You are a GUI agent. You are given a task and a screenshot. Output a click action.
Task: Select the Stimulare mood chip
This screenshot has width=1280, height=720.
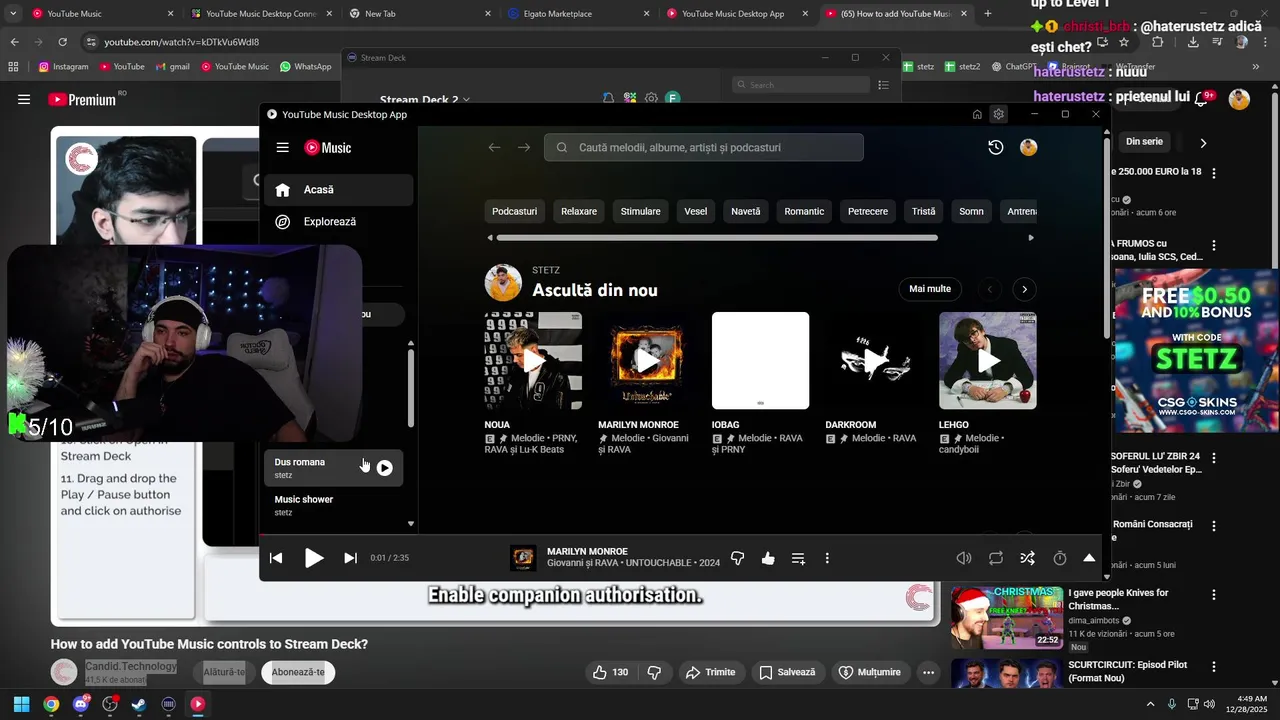tap(640, 211)
